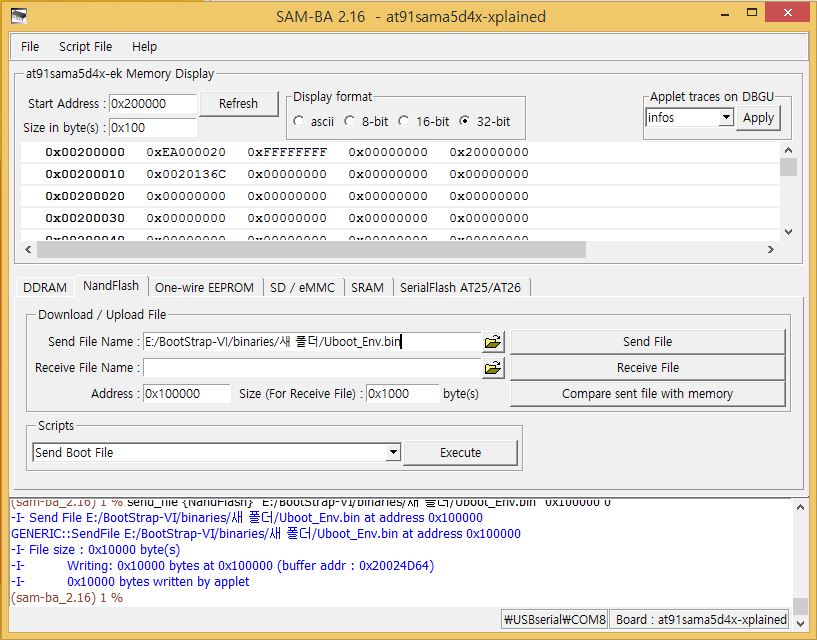Switch to the SD / eMMC tab

click(x=302, y=287)
